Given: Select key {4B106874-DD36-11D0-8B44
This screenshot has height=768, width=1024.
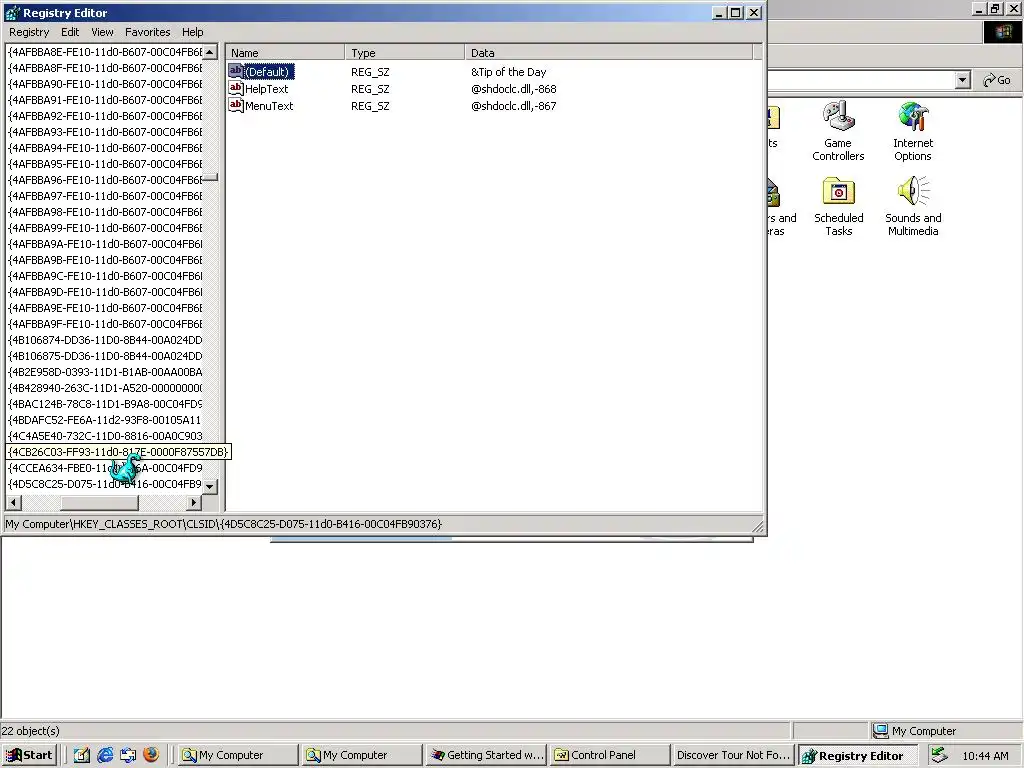Looking at the screenshot, I should coord(104,340).
